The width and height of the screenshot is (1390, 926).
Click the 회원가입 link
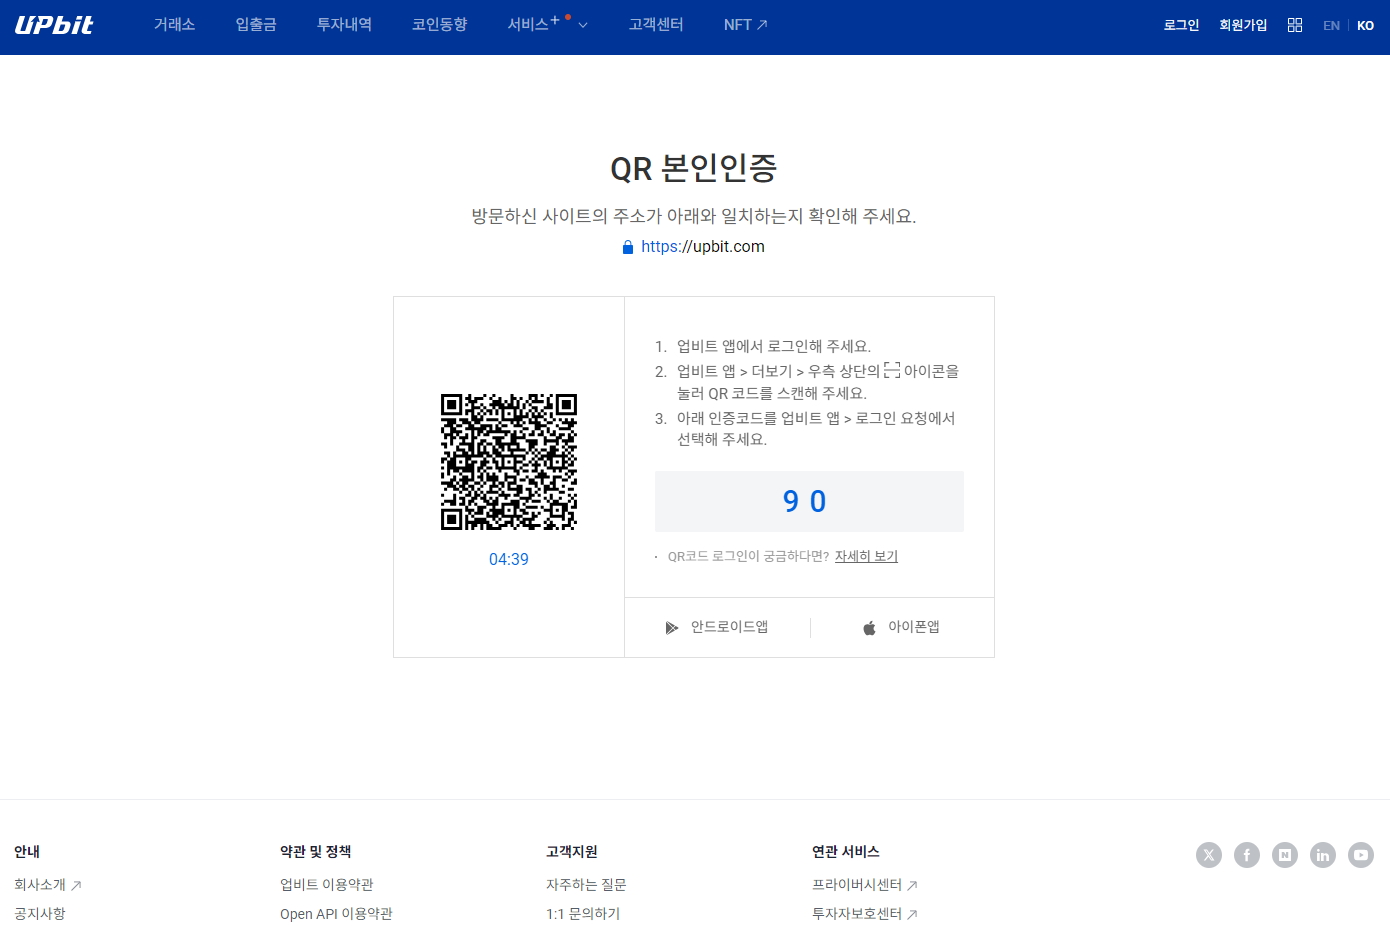click(1243, 25)
